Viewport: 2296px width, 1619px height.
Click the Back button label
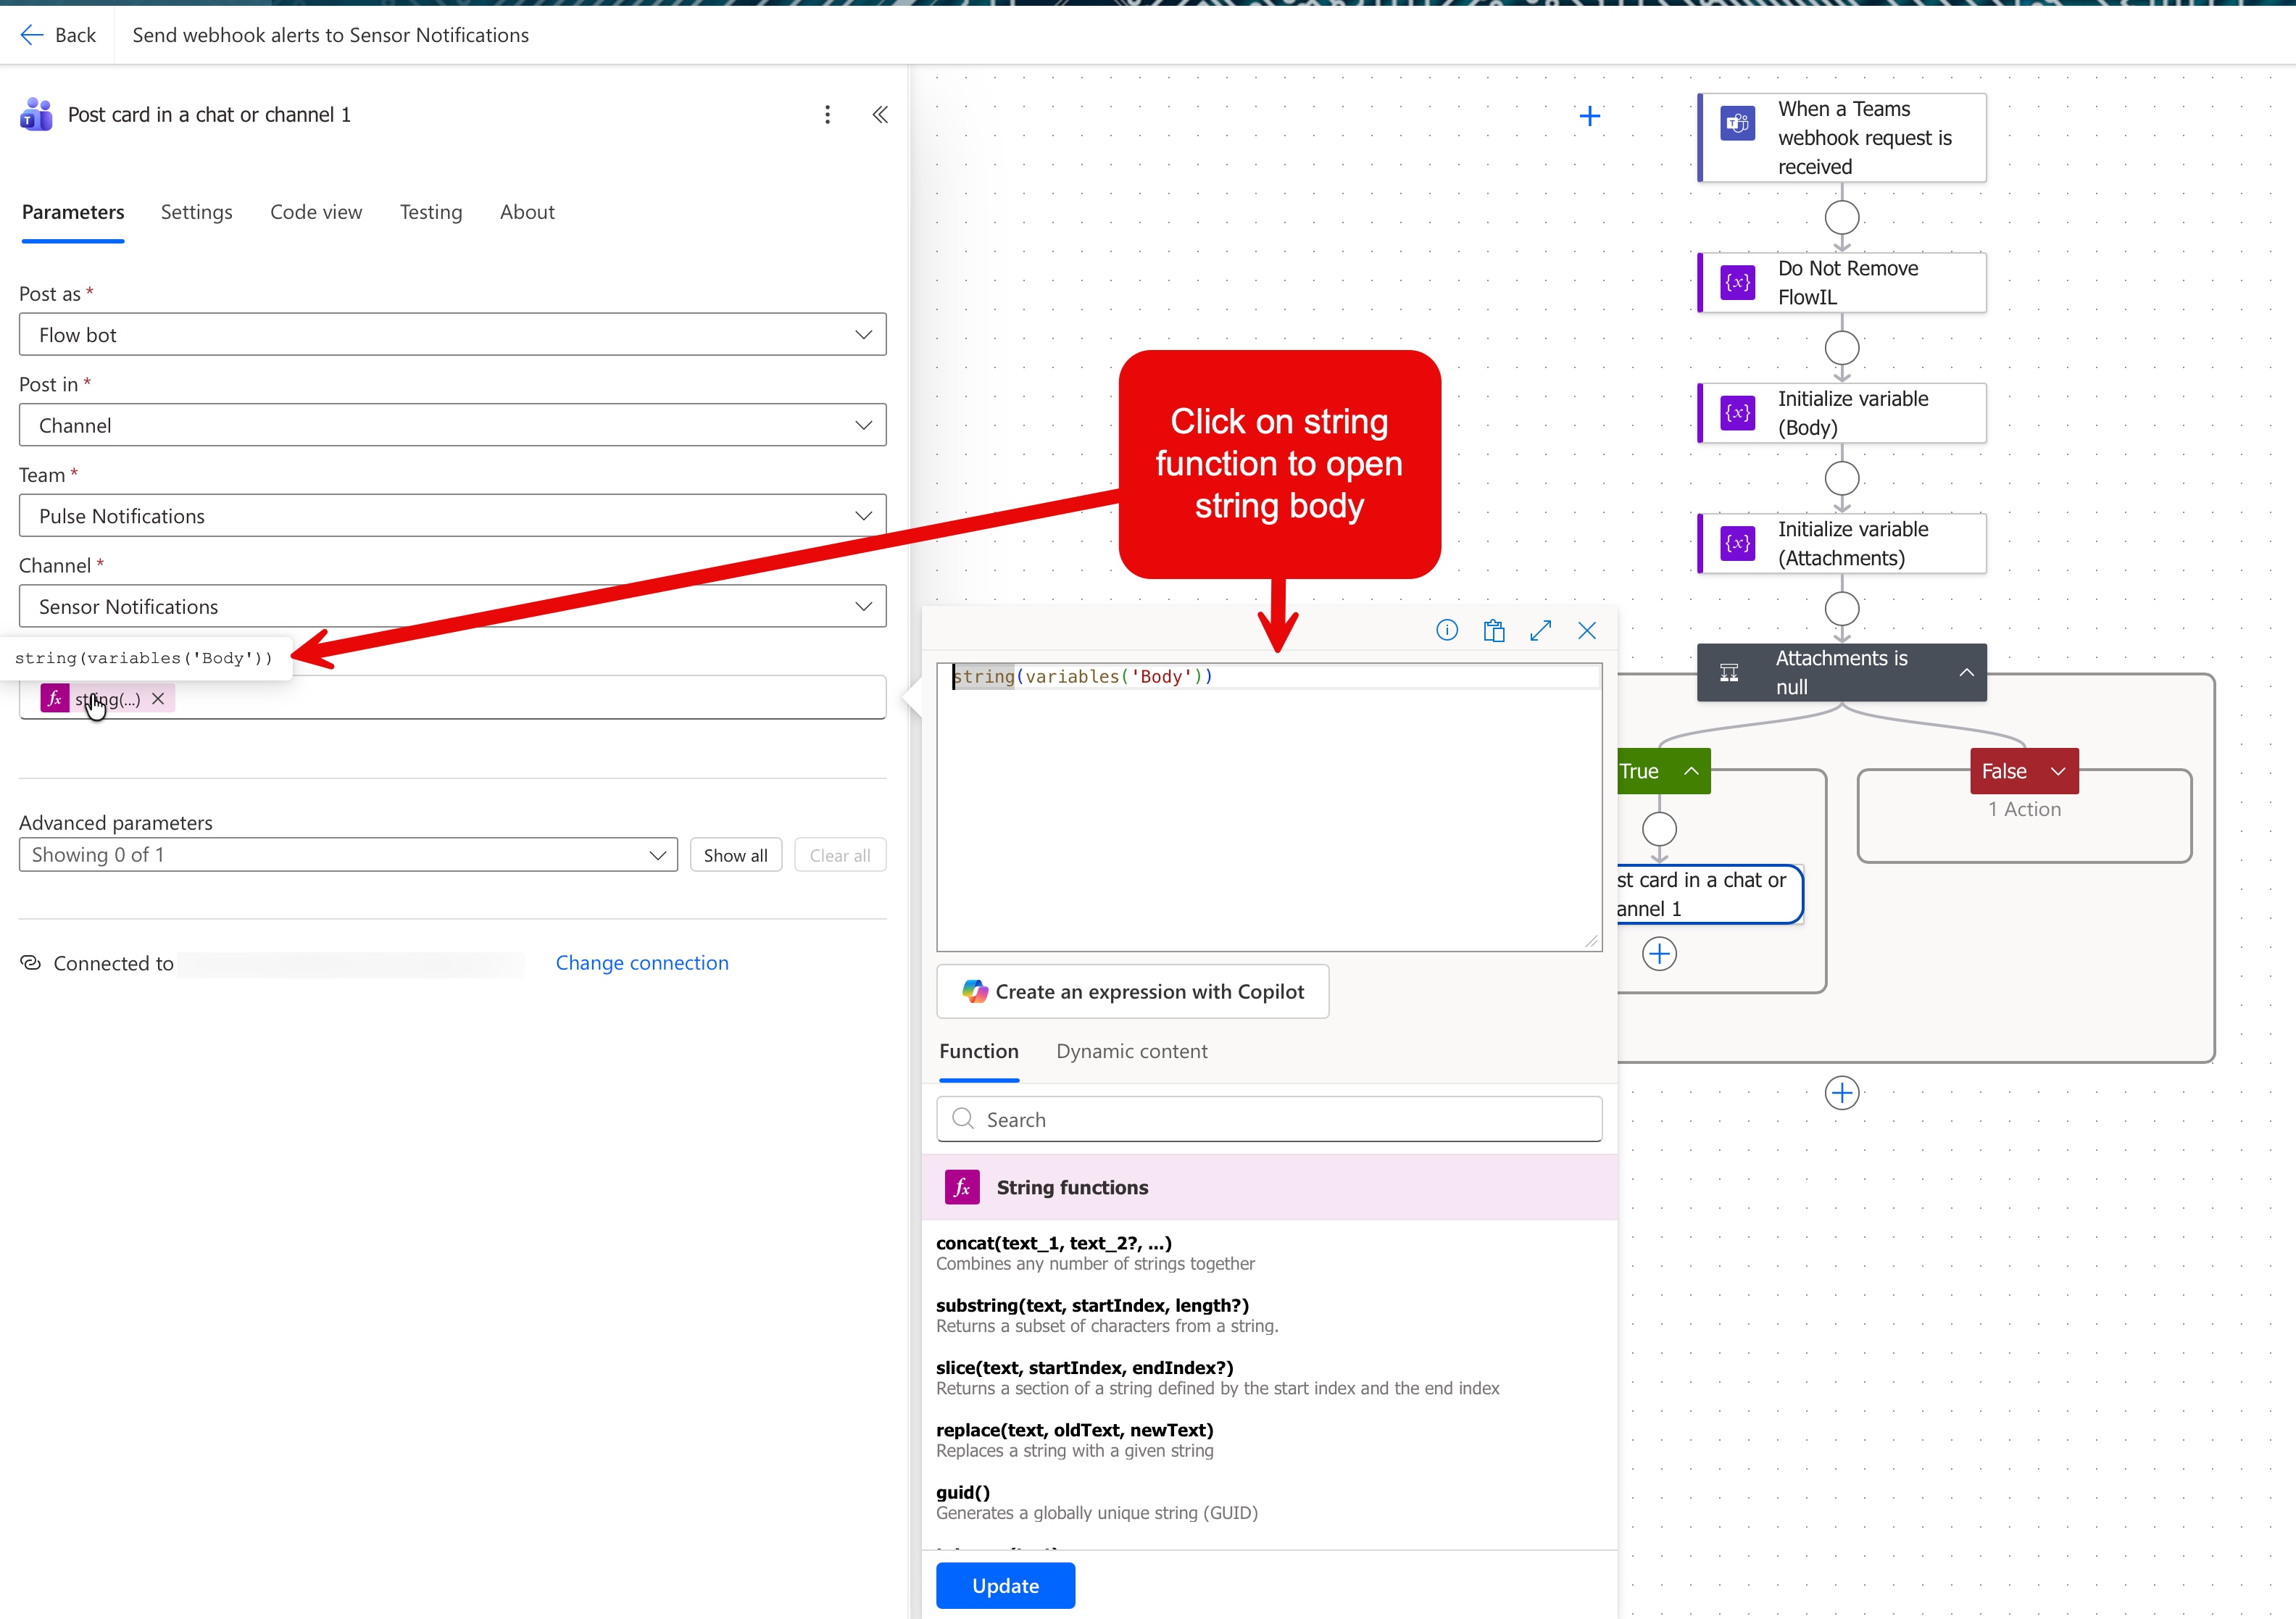coord(75,35)
